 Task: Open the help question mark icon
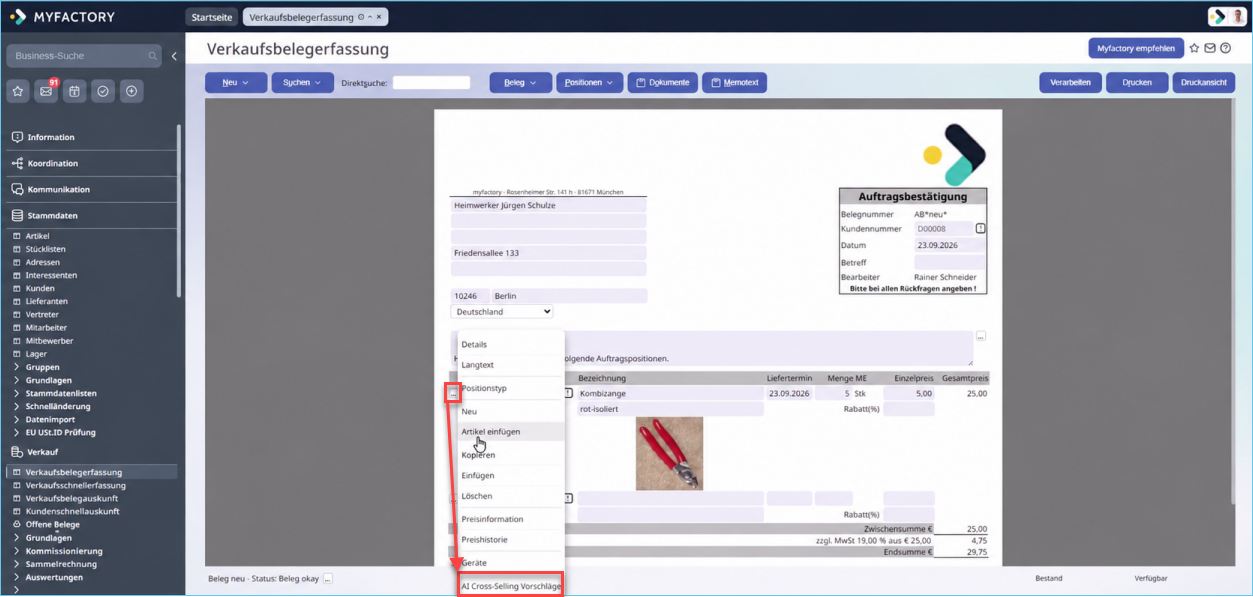coord(1225,48)
